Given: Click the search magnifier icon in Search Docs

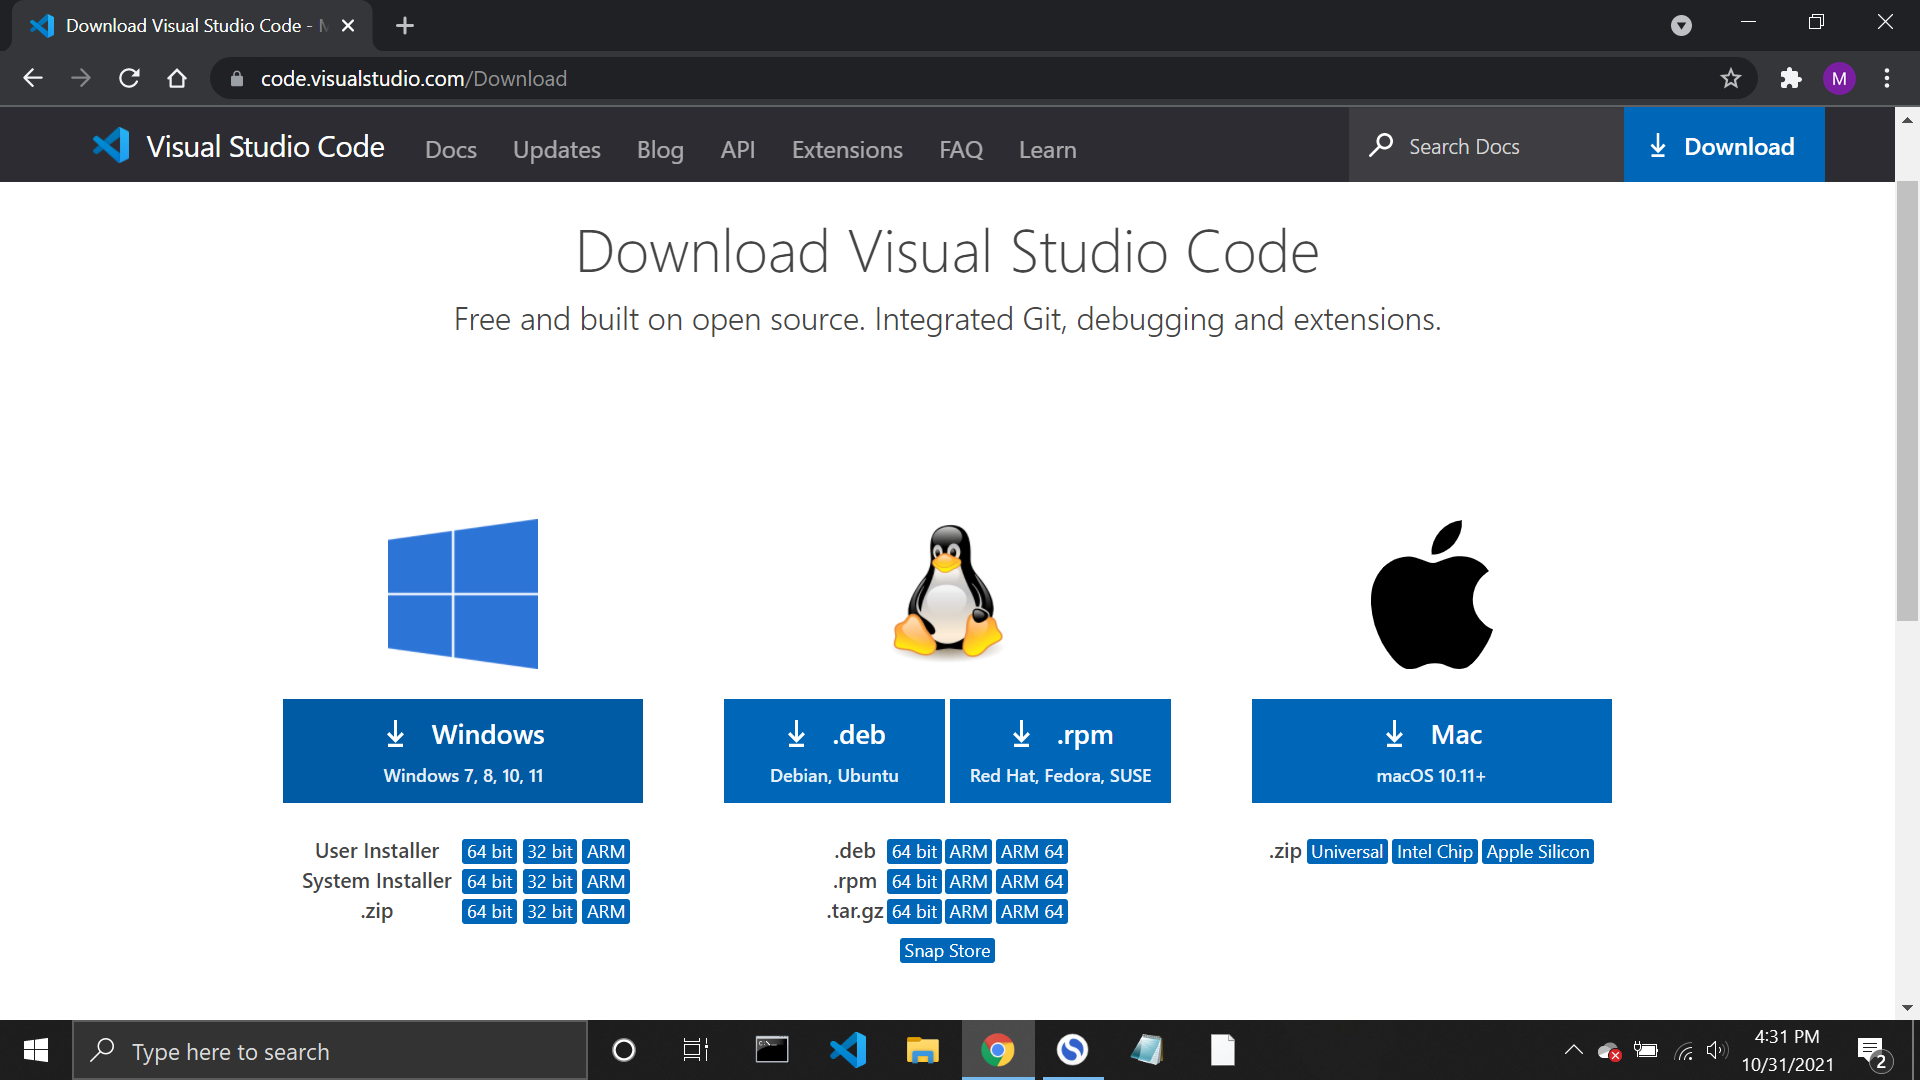Looking at the screenshot, I should click(1381, 146).
